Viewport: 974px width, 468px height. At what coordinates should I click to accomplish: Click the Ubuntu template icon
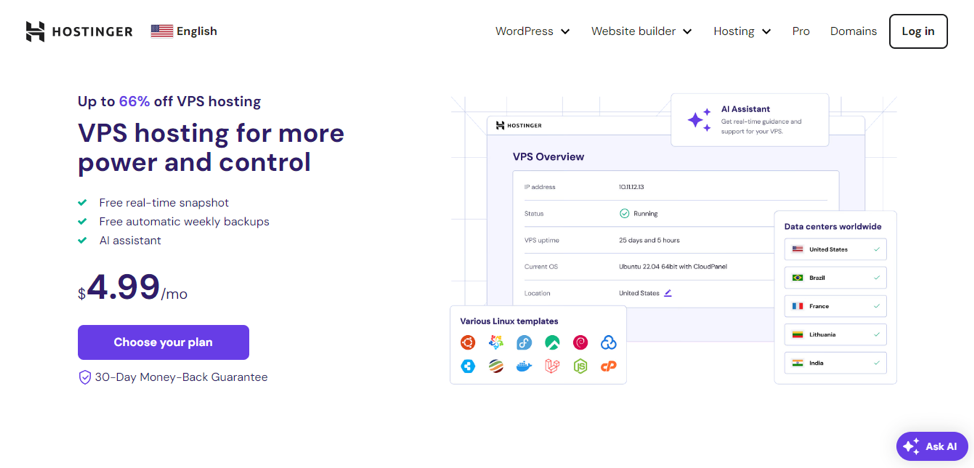[x=468, y=343]
